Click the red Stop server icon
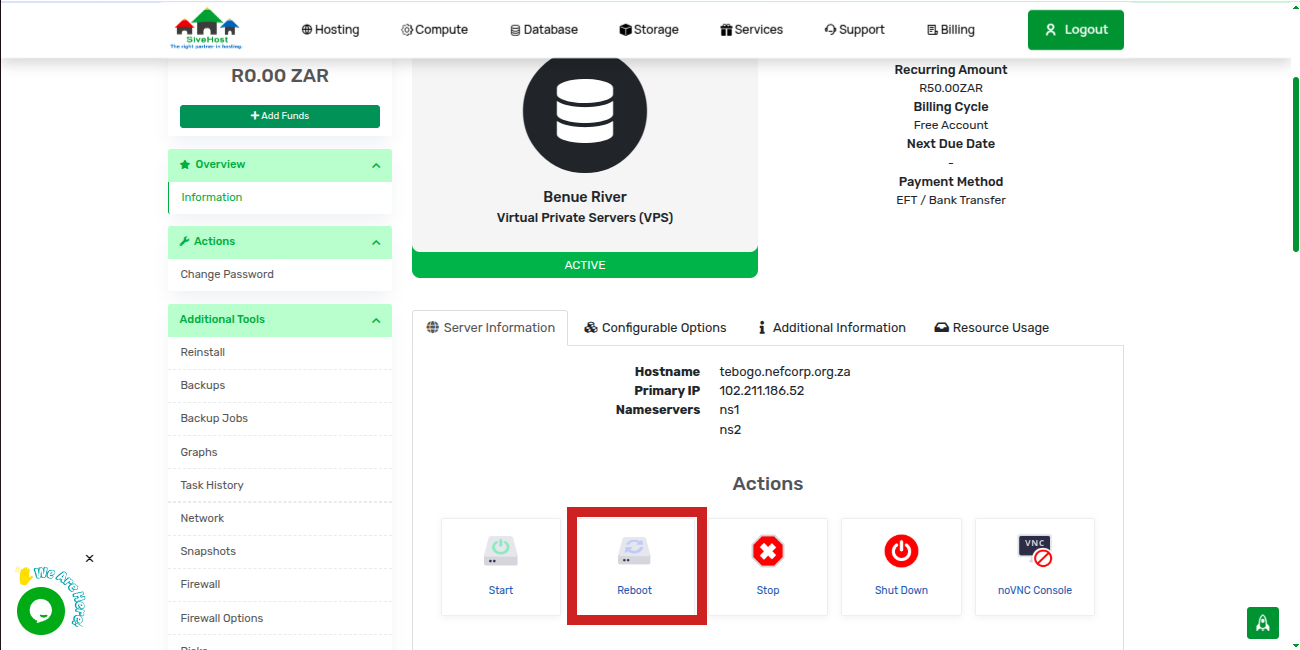Image resolution: width=1300 pixels, height=650 pixels. coord(768,550)
